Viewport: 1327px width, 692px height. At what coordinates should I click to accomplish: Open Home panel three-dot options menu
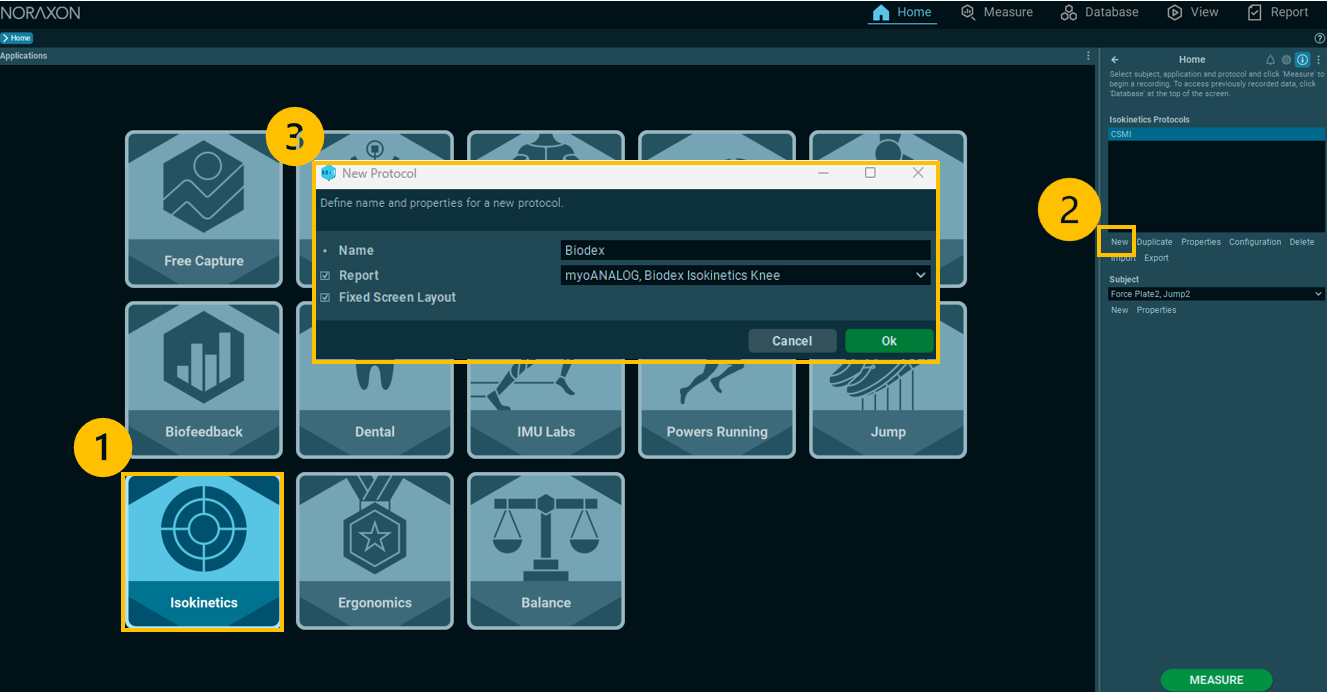click(x=1318, y=60)
